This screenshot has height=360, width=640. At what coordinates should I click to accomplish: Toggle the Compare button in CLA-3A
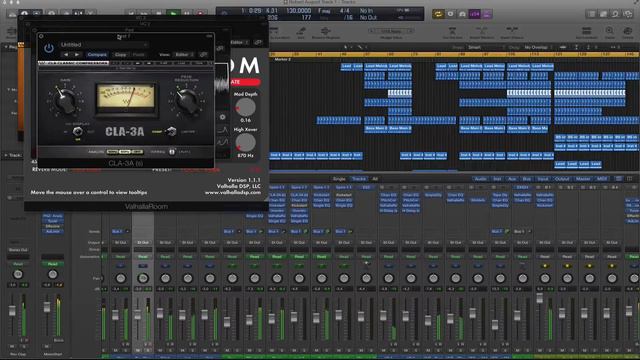pyautogui.click(x=97, y=54)
